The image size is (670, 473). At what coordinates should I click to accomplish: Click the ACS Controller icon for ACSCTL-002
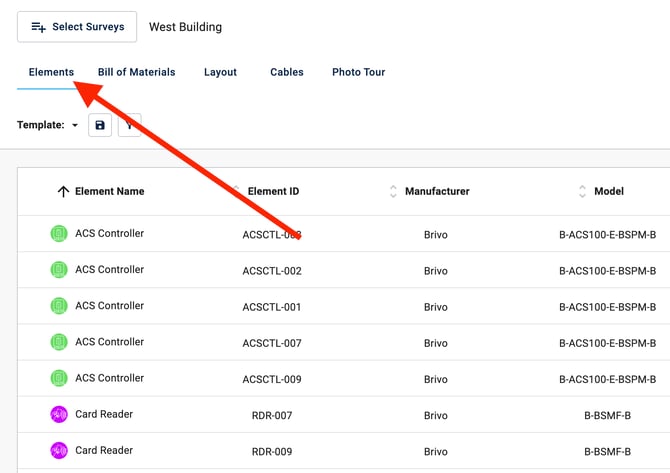pyautogui.click(x=59, y=270)
